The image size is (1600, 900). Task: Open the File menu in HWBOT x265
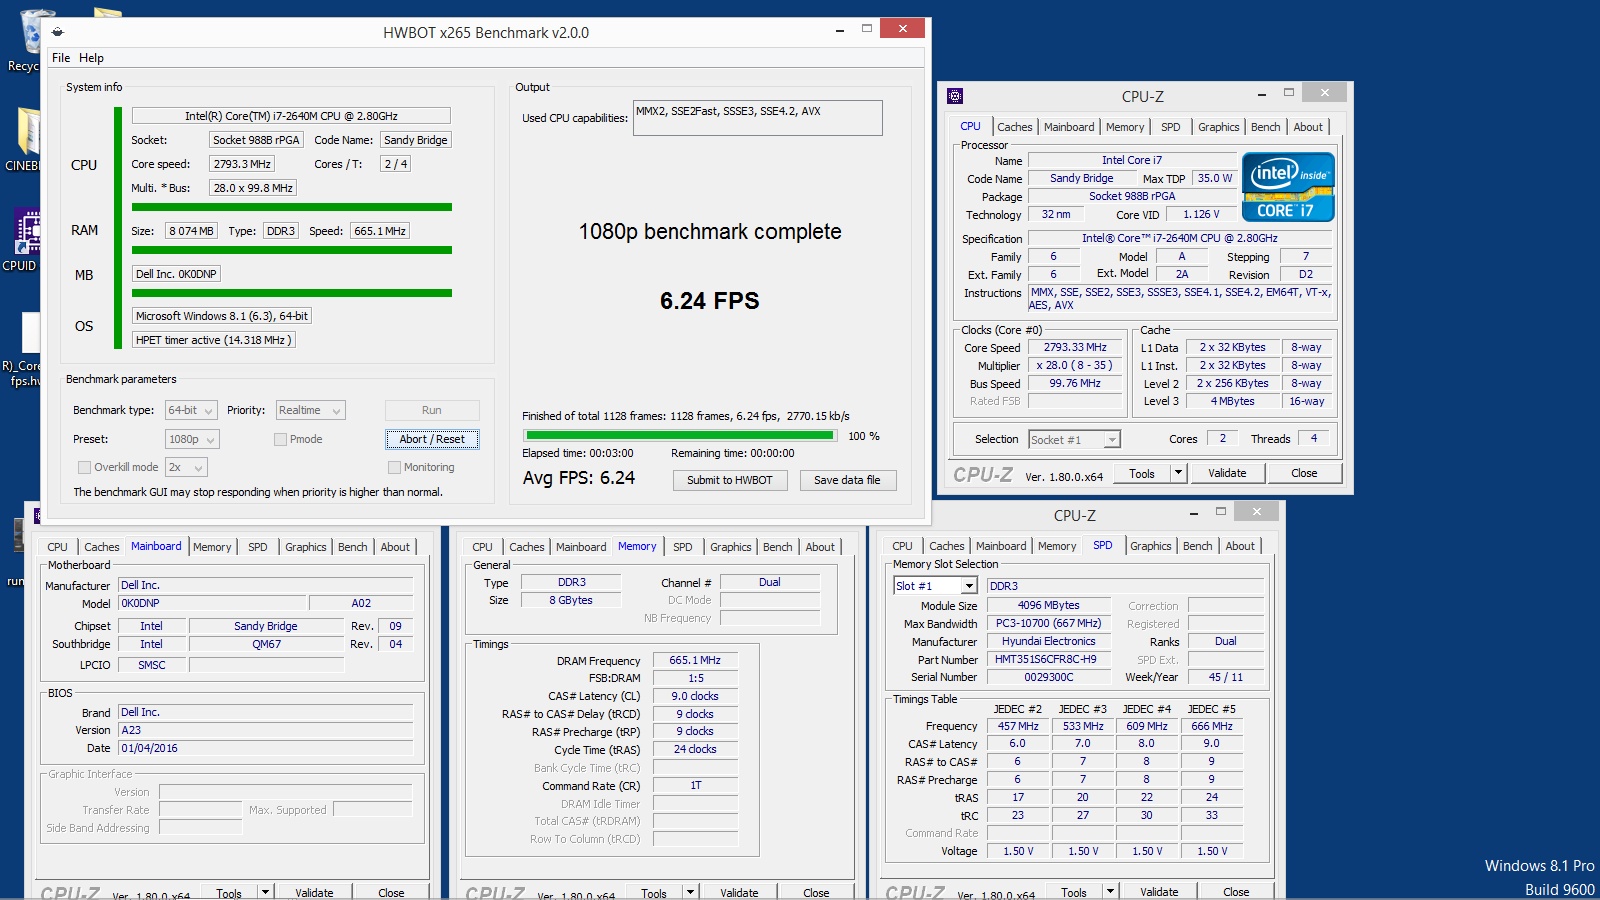pyautogui.click(x=61, y=58)
